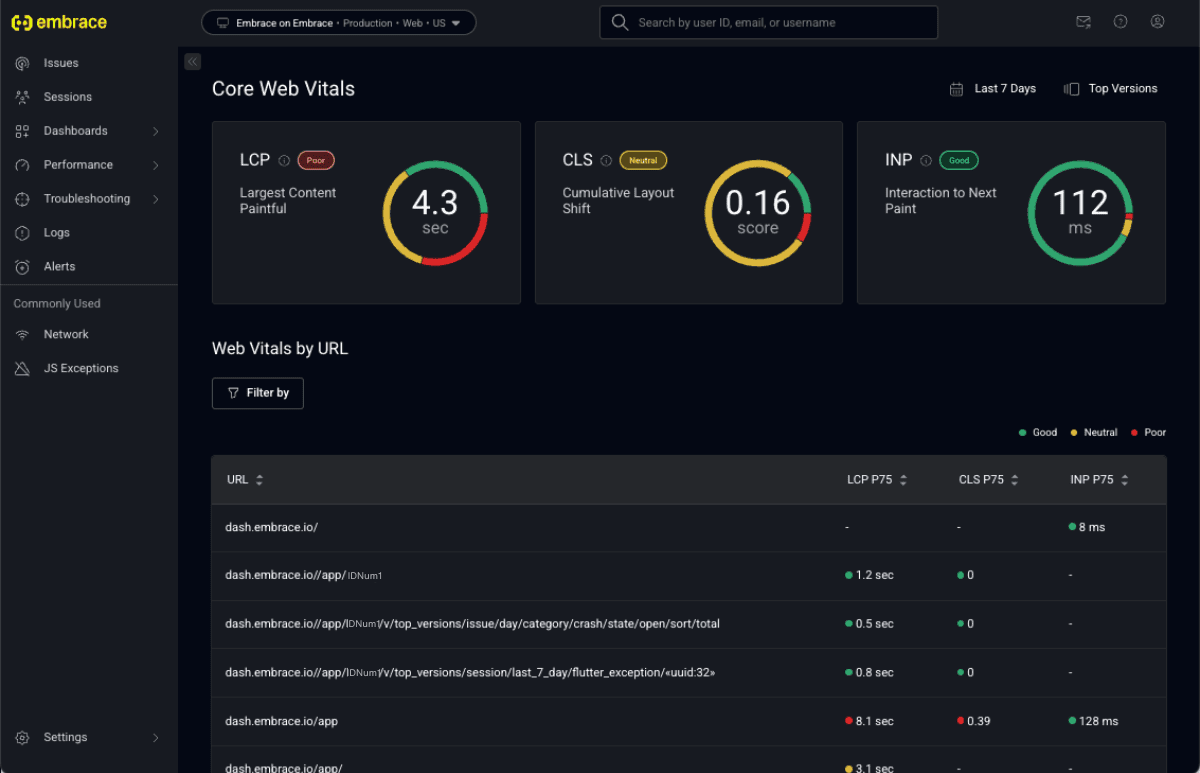Expand the Performance submenu chevron
This screenshot has height=773, width=1200.
pyautogui.click(x=156, y=165)
